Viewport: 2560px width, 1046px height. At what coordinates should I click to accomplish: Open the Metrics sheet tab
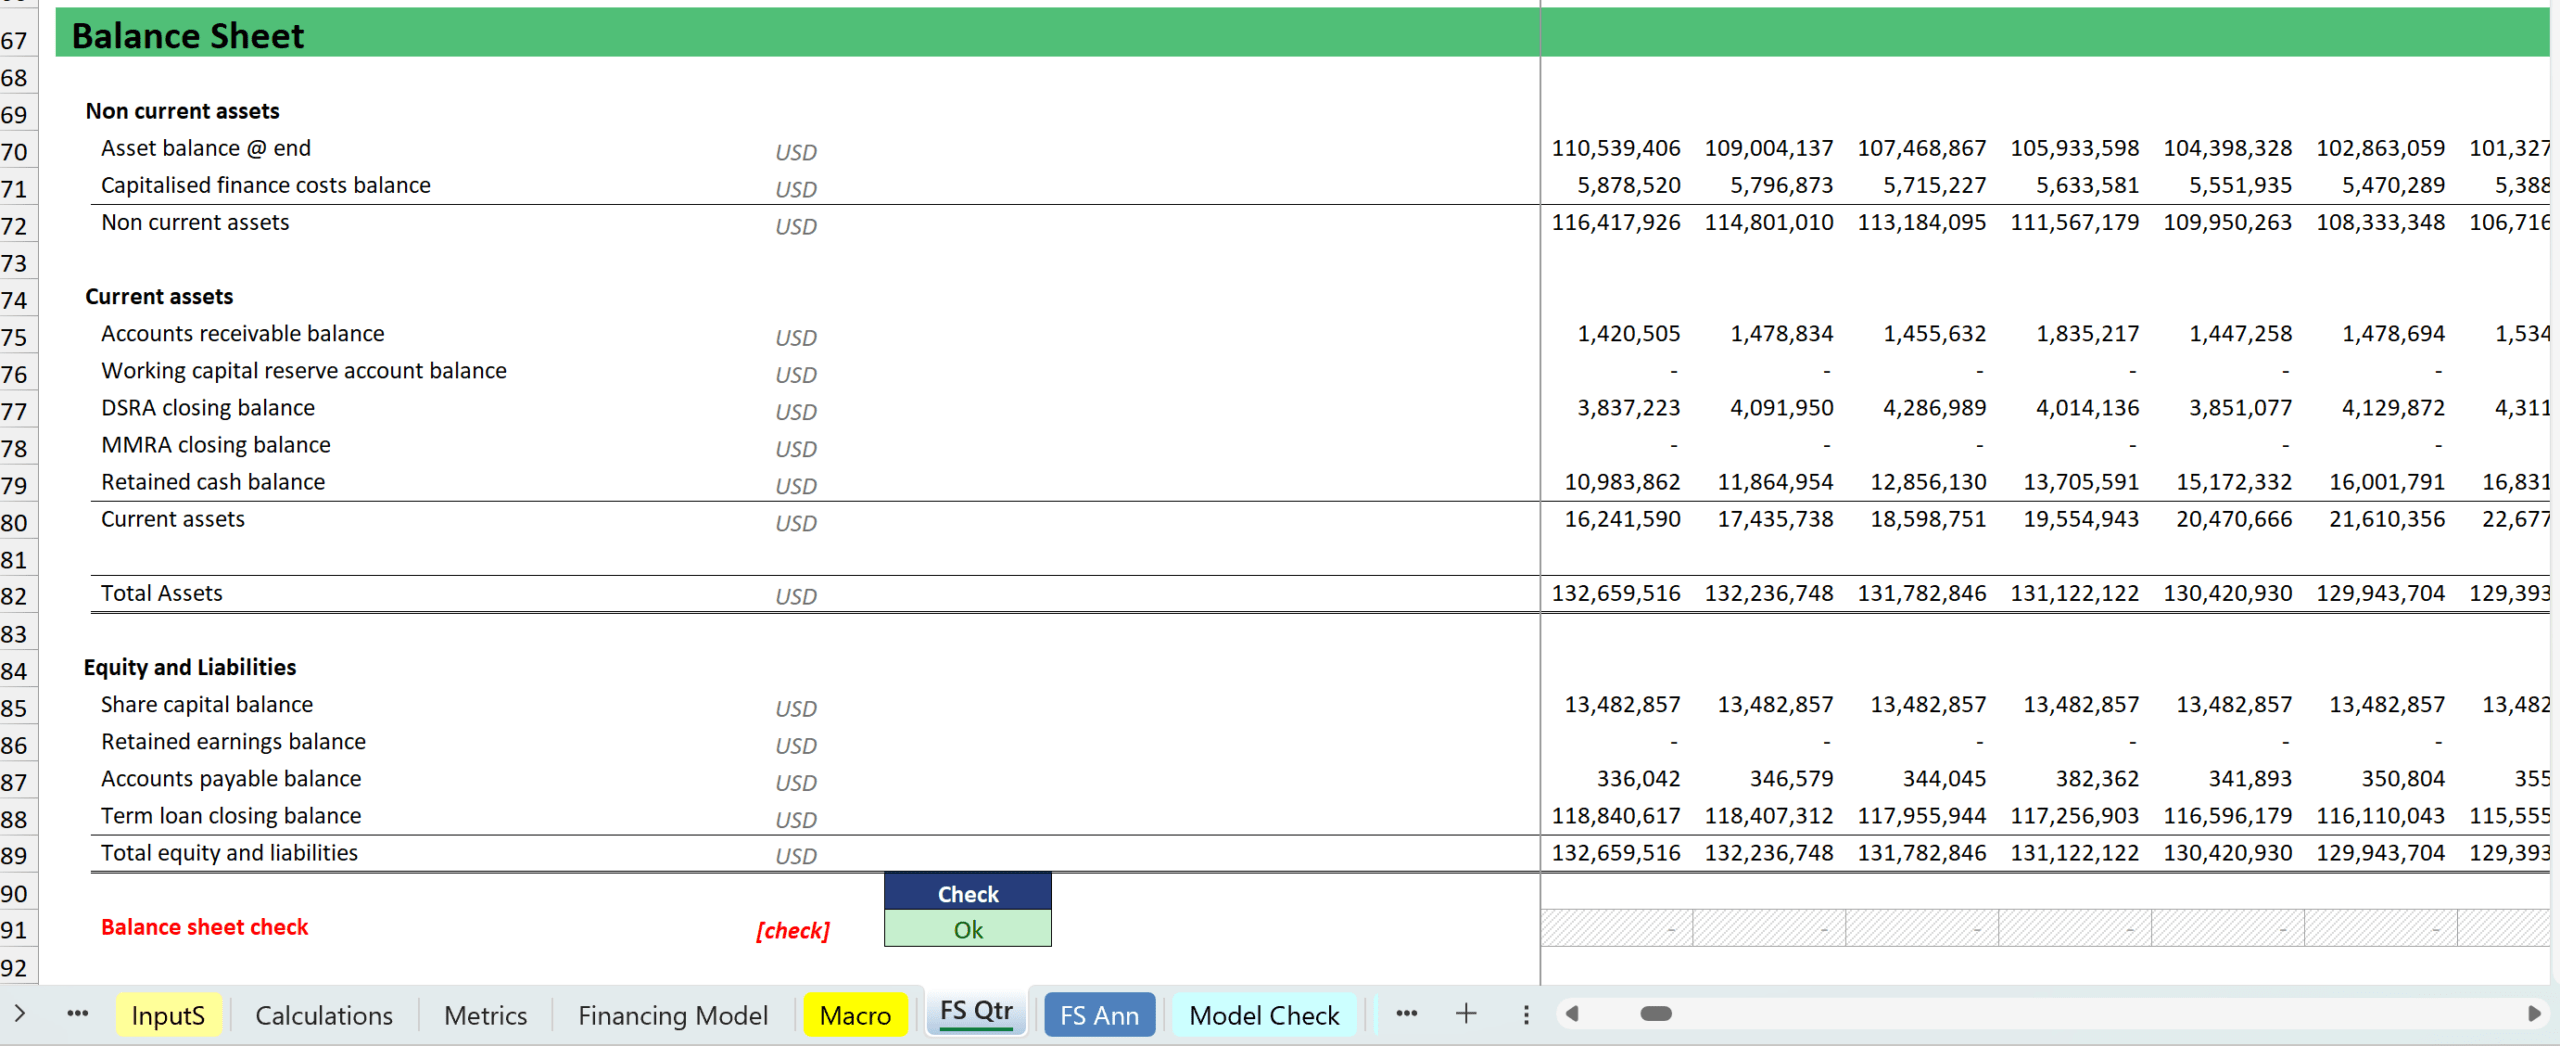(485, 1015)
